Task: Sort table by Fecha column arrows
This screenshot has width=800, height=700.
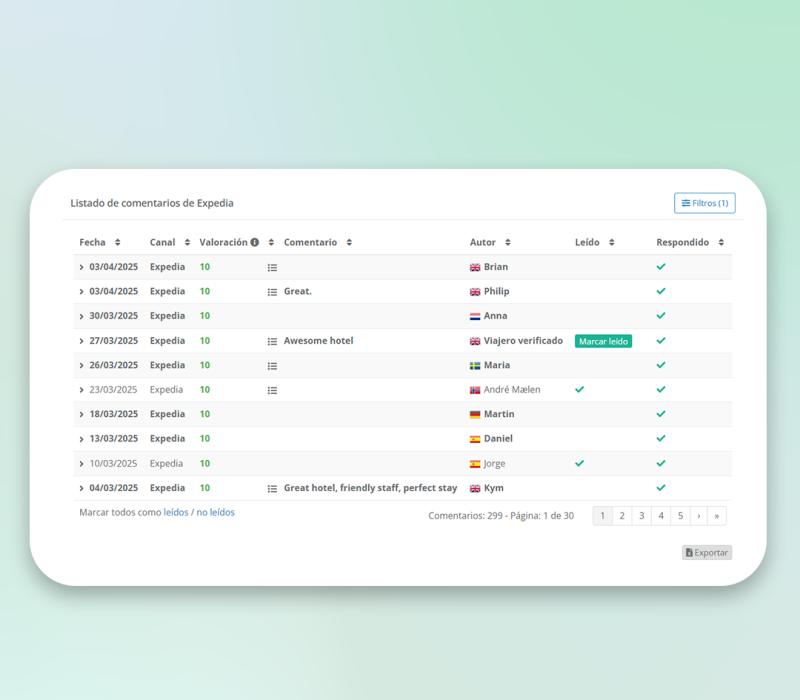Action: point(117,242)
